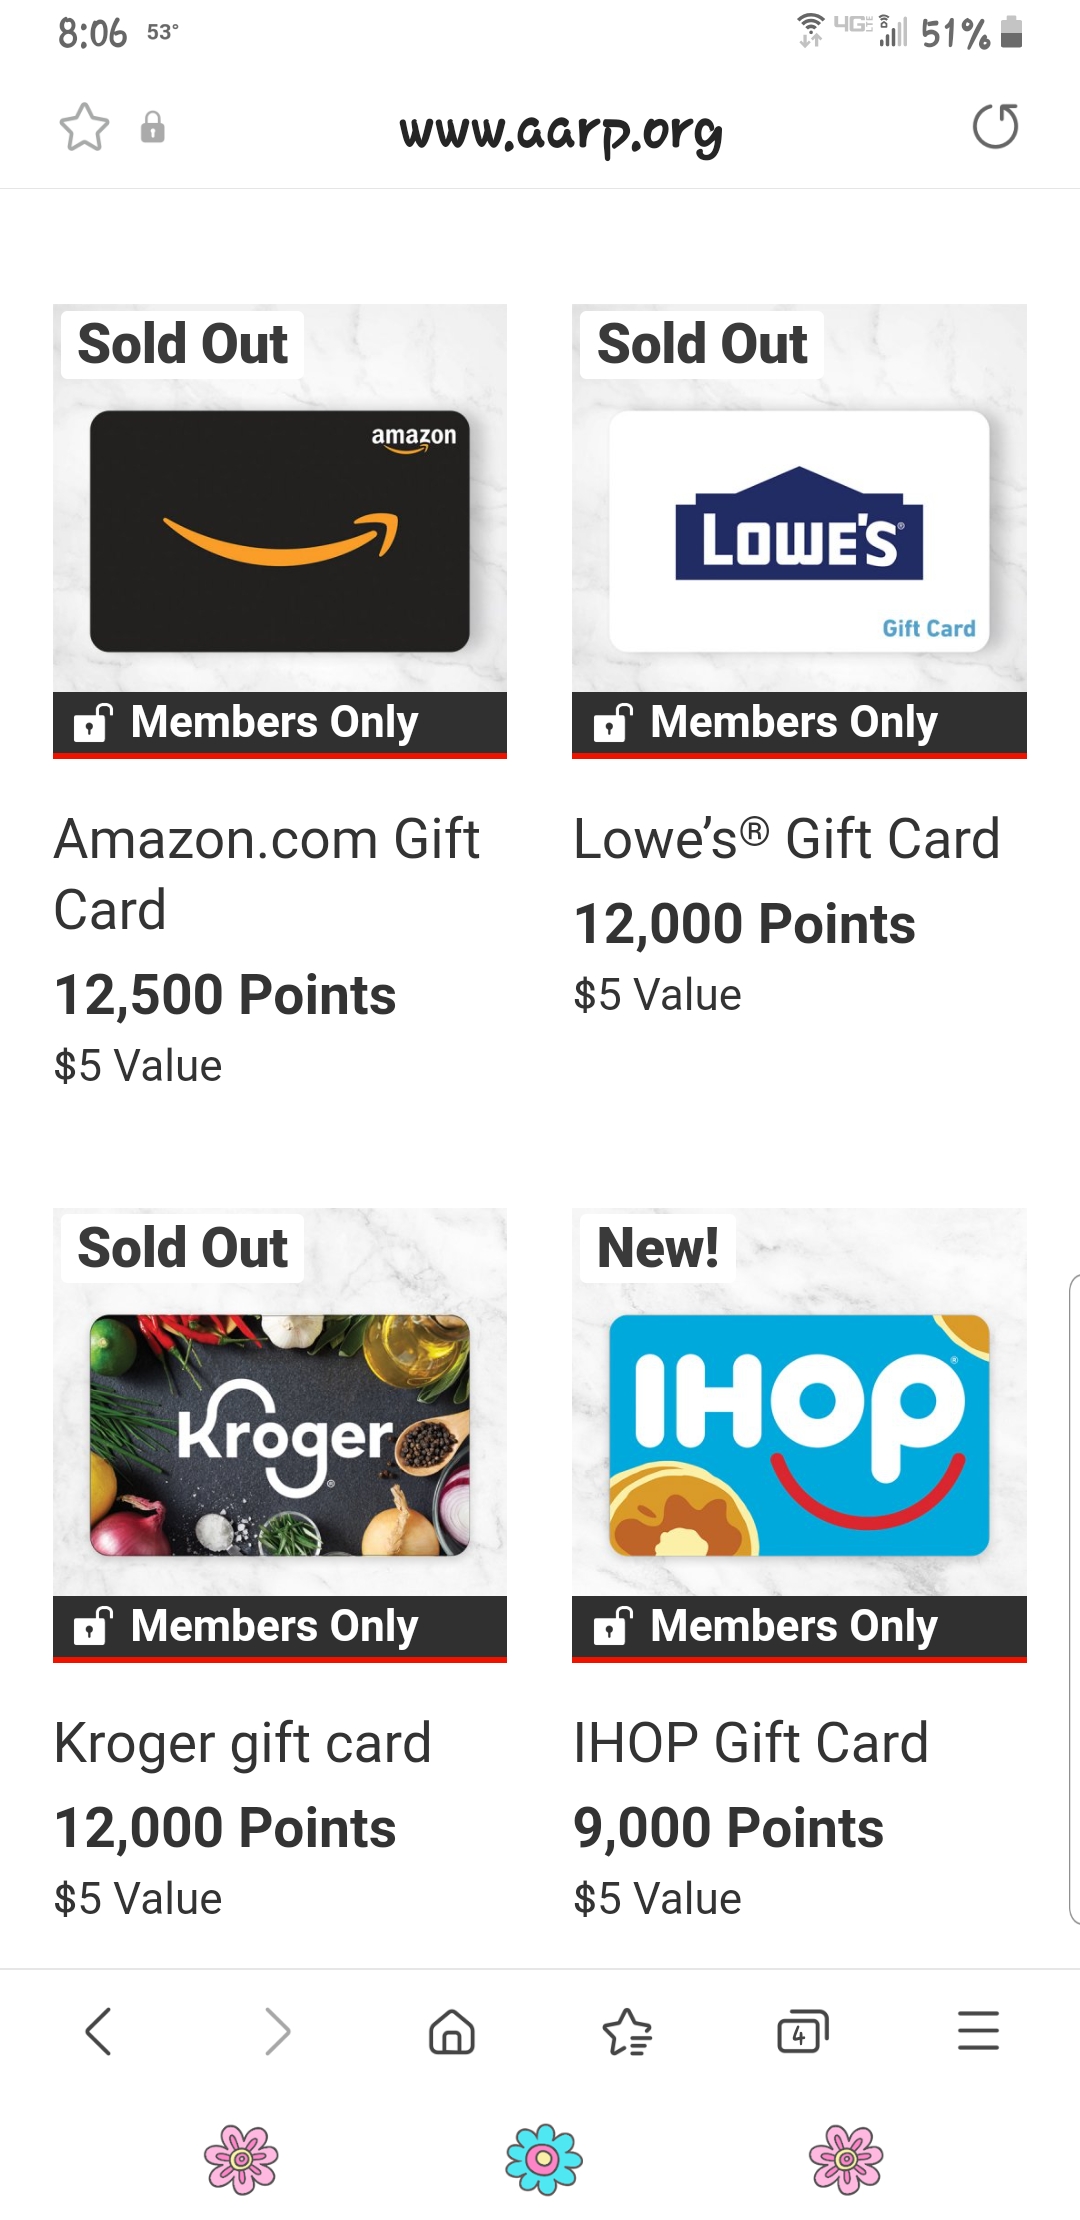Open the Amazon.com Gift Card image

[280, 531]
